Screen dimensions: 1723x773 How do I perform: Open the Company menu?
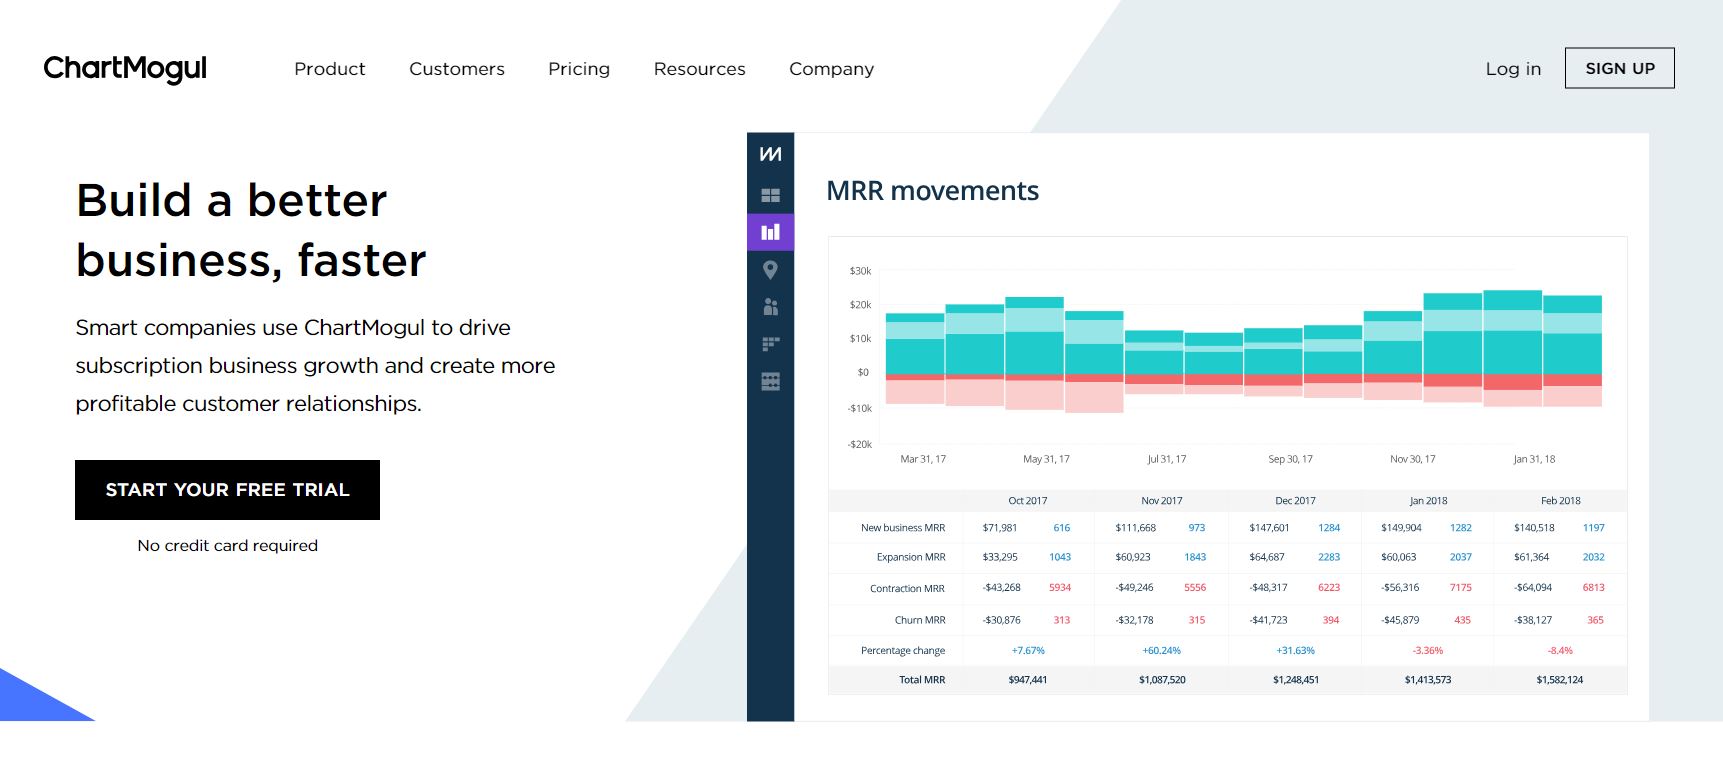point(832,69)
